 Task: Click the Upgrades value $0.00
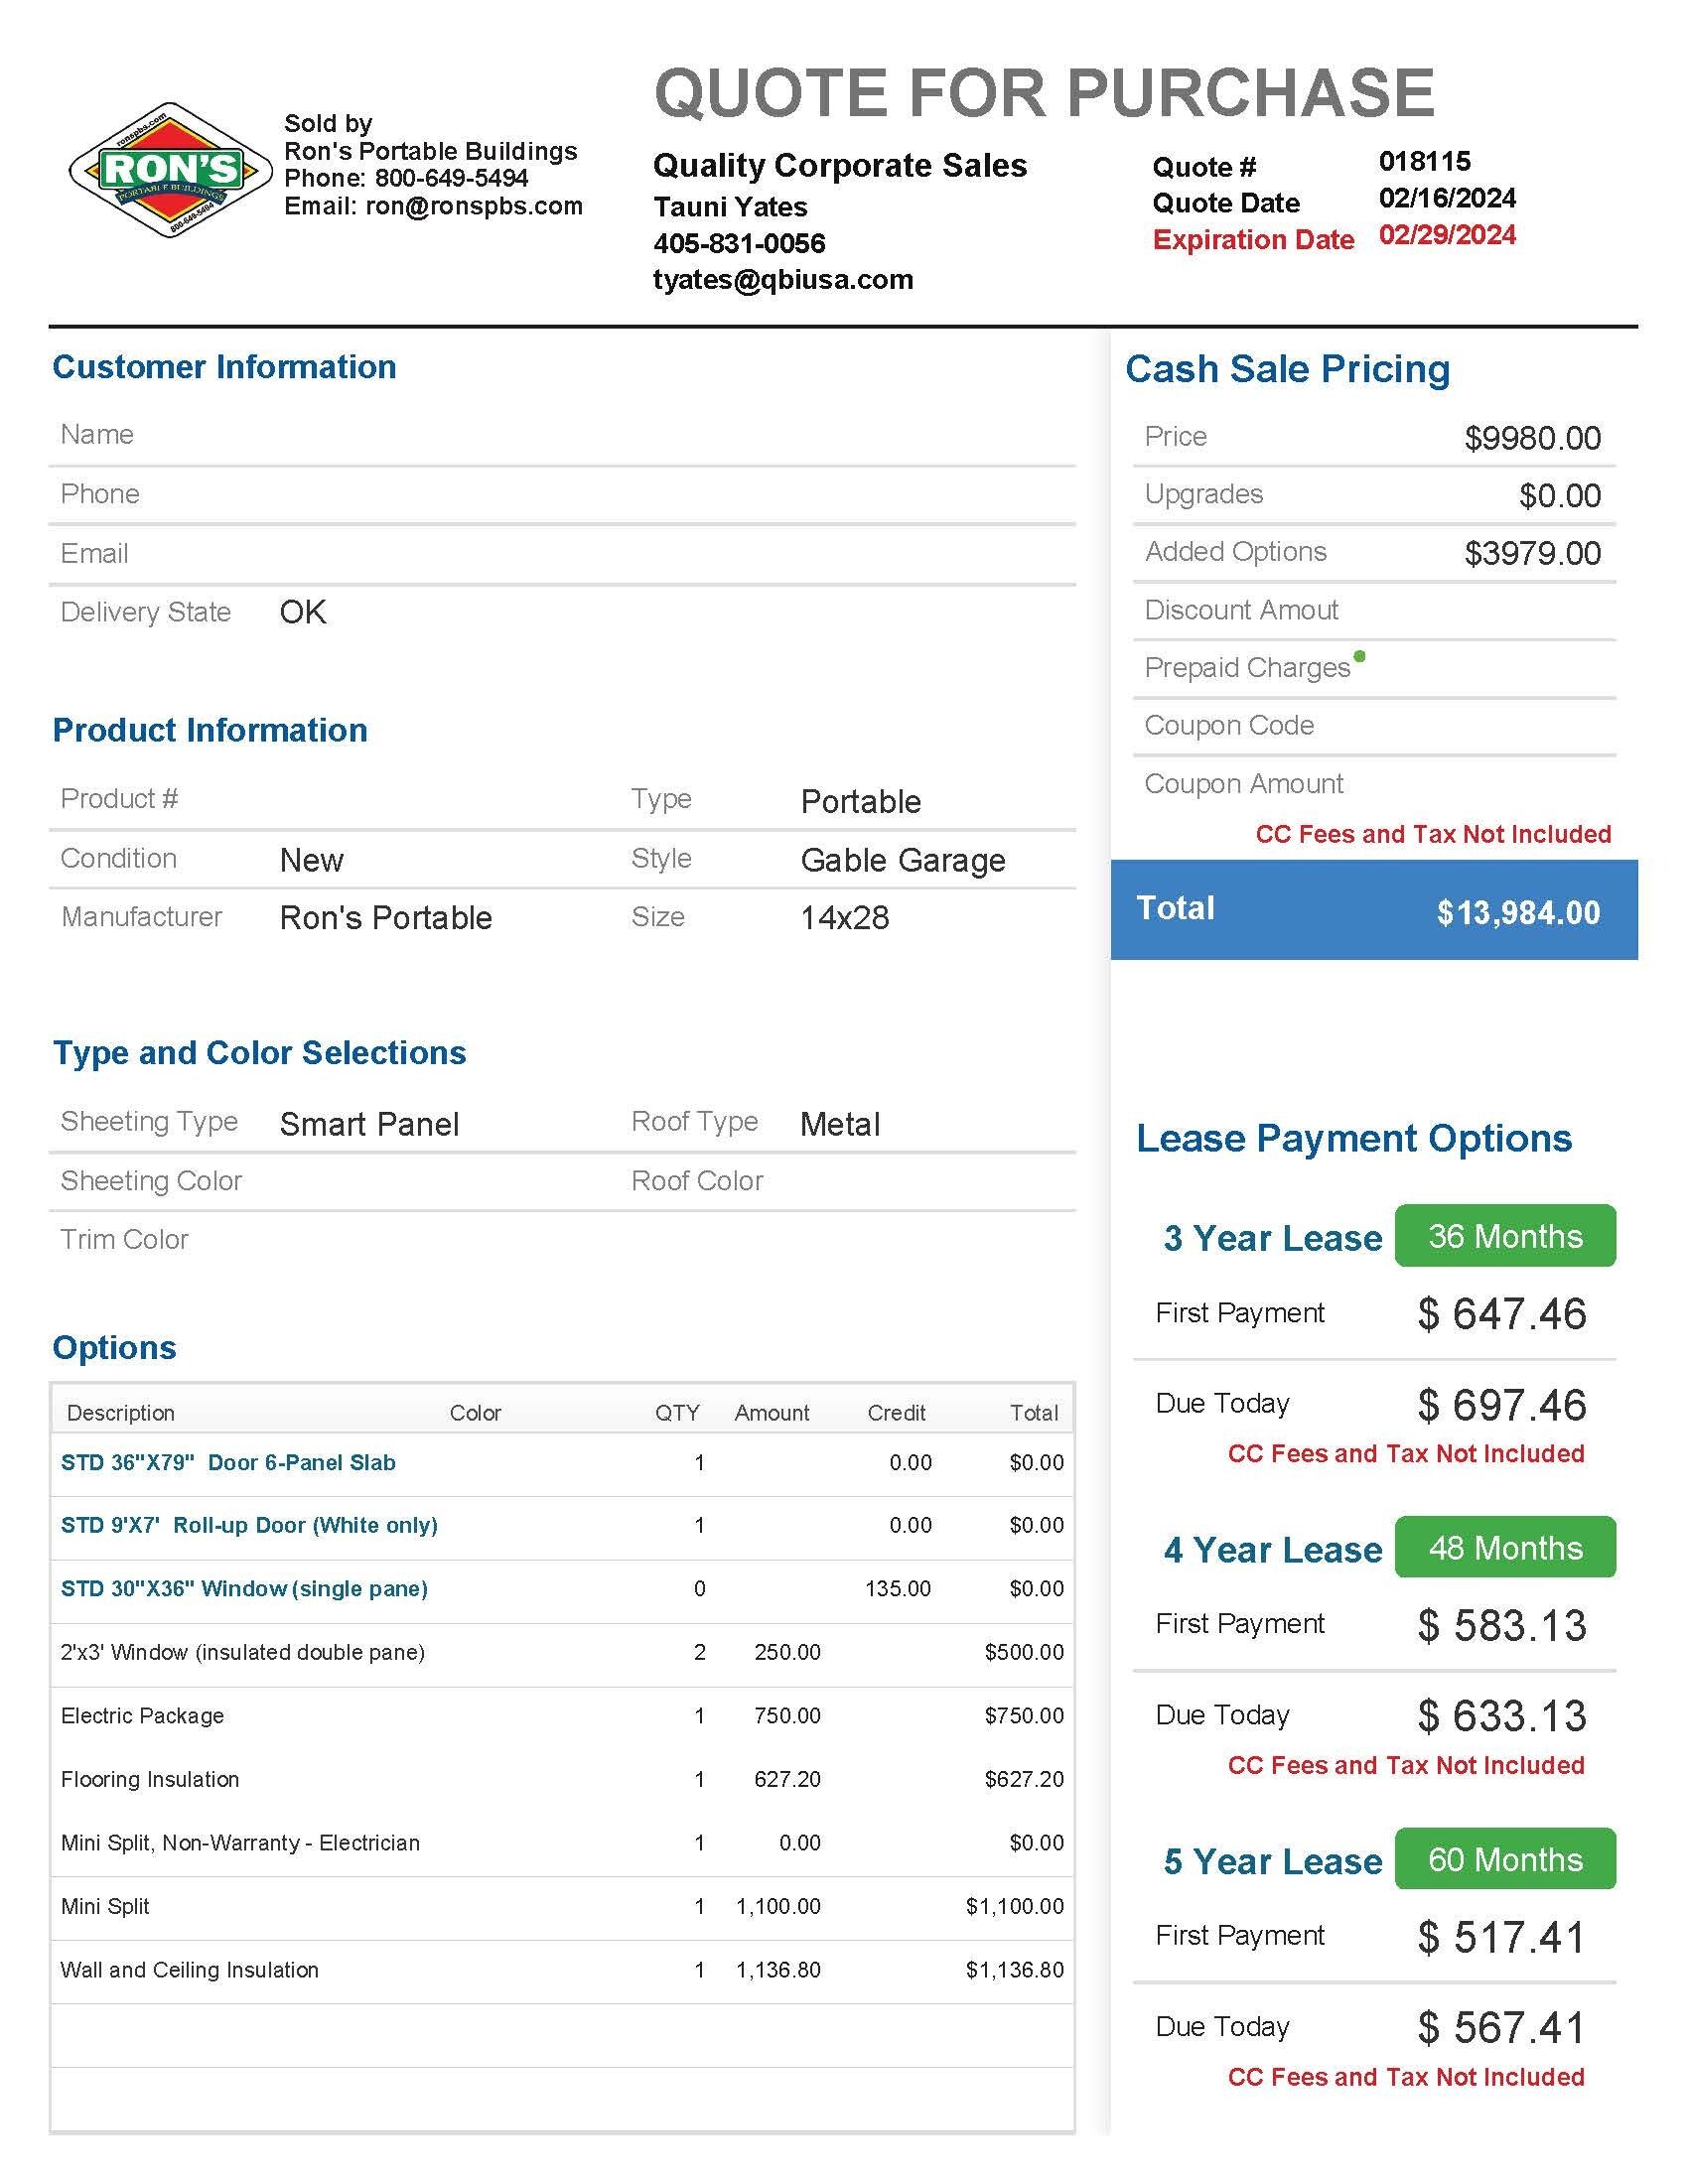click(x=1560, y=496)
